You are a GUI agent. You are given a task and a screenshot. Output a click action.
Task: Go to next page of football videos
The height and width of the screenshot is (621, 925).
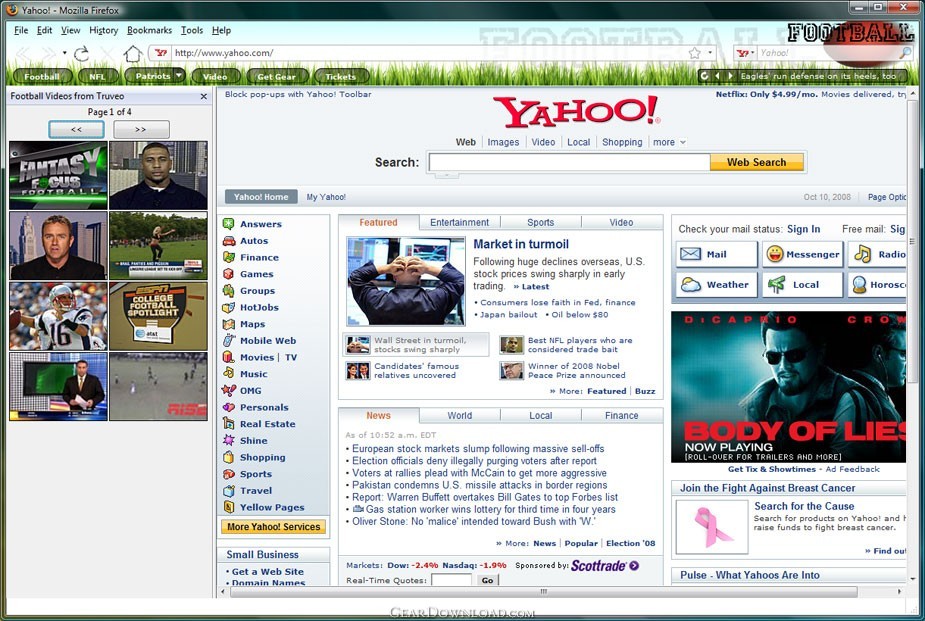(x=141, y=129)
